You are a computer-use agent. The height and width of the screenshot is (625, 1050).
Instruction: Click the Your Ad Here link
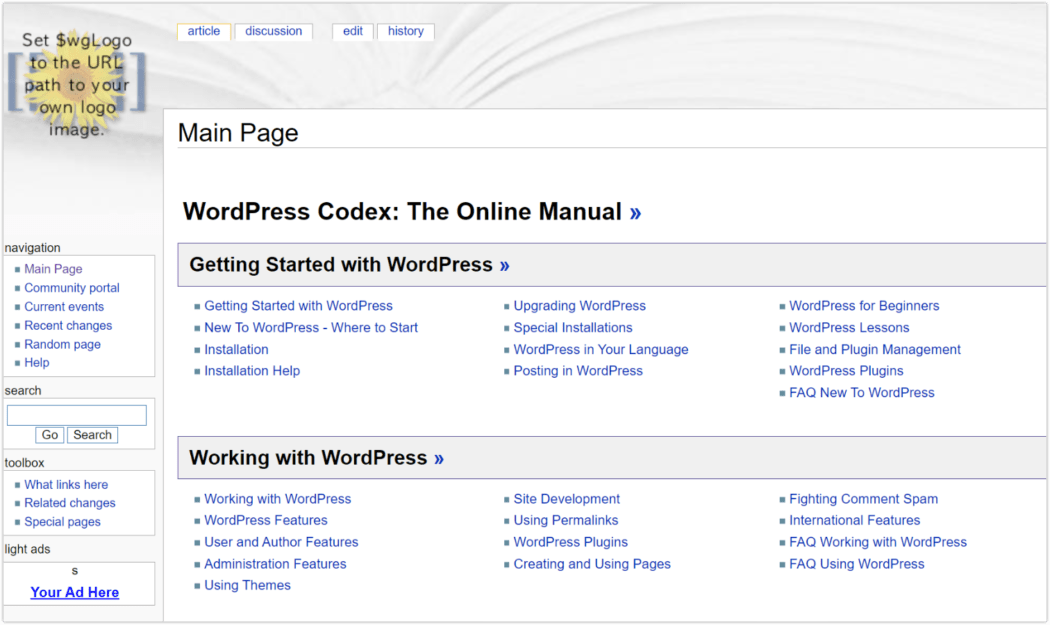[x=75, y=592]
